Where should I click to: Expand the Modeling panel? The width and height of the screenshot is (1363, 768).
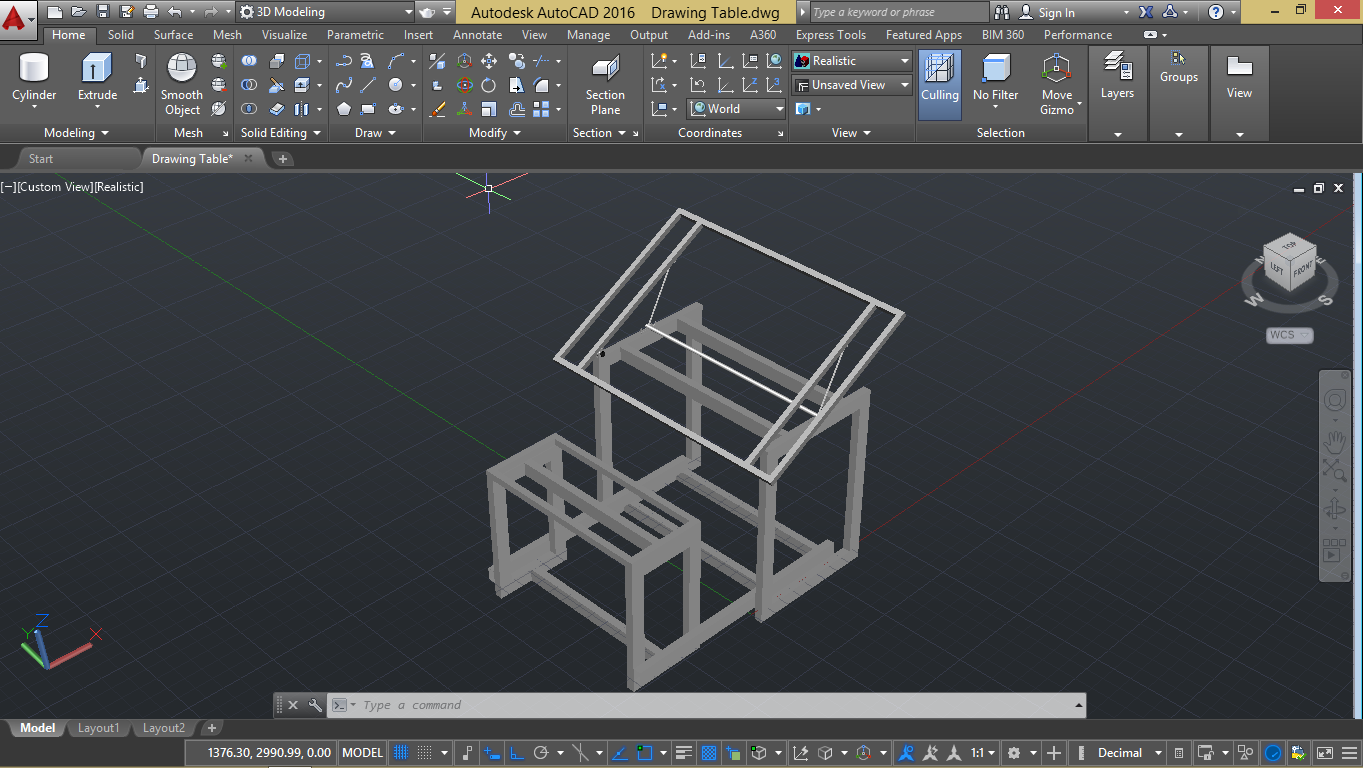click(76, 133)
